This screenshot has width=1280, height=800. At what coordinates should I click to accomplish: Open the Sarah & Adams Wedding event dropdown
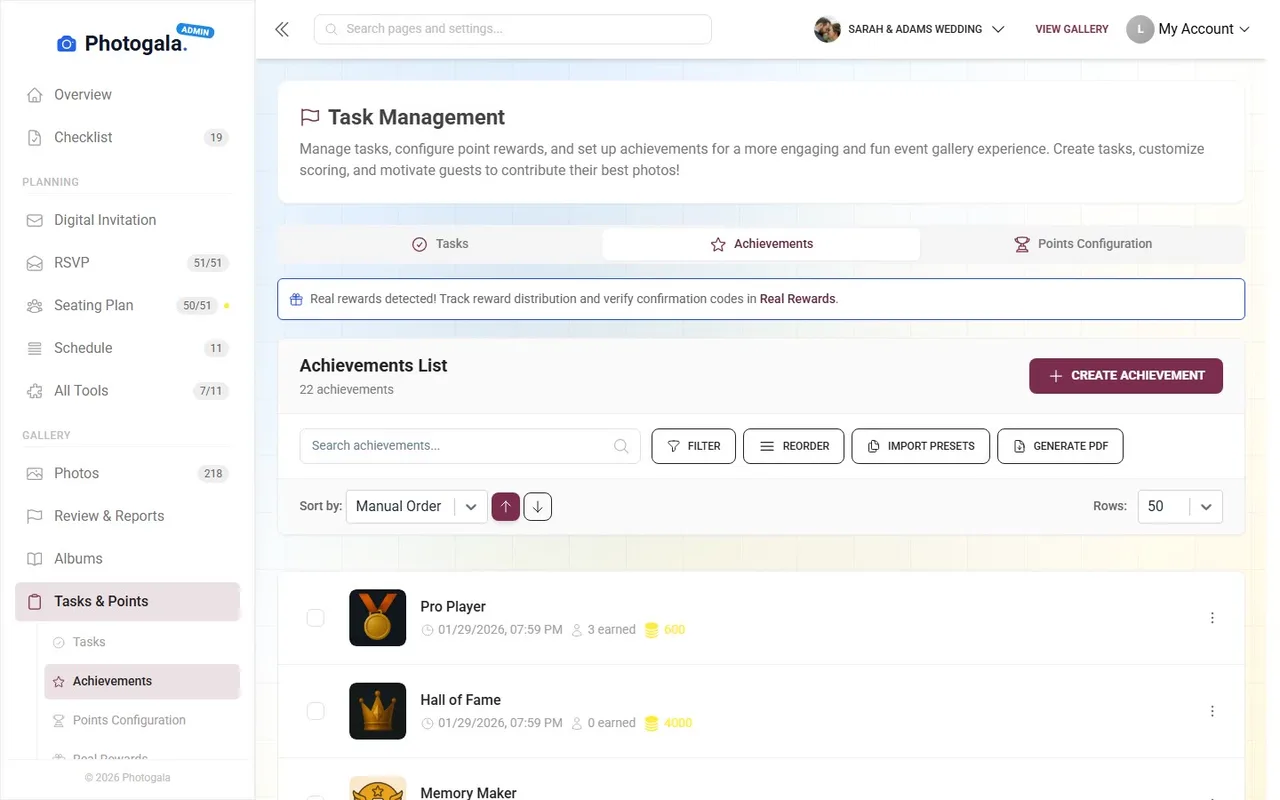point(909,30)
